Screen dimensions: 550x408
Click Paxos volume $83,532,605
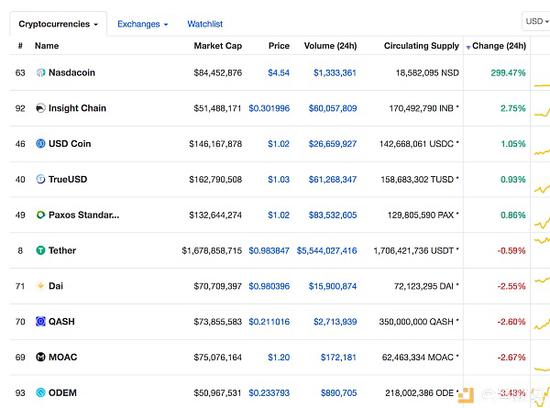[333, 215]
